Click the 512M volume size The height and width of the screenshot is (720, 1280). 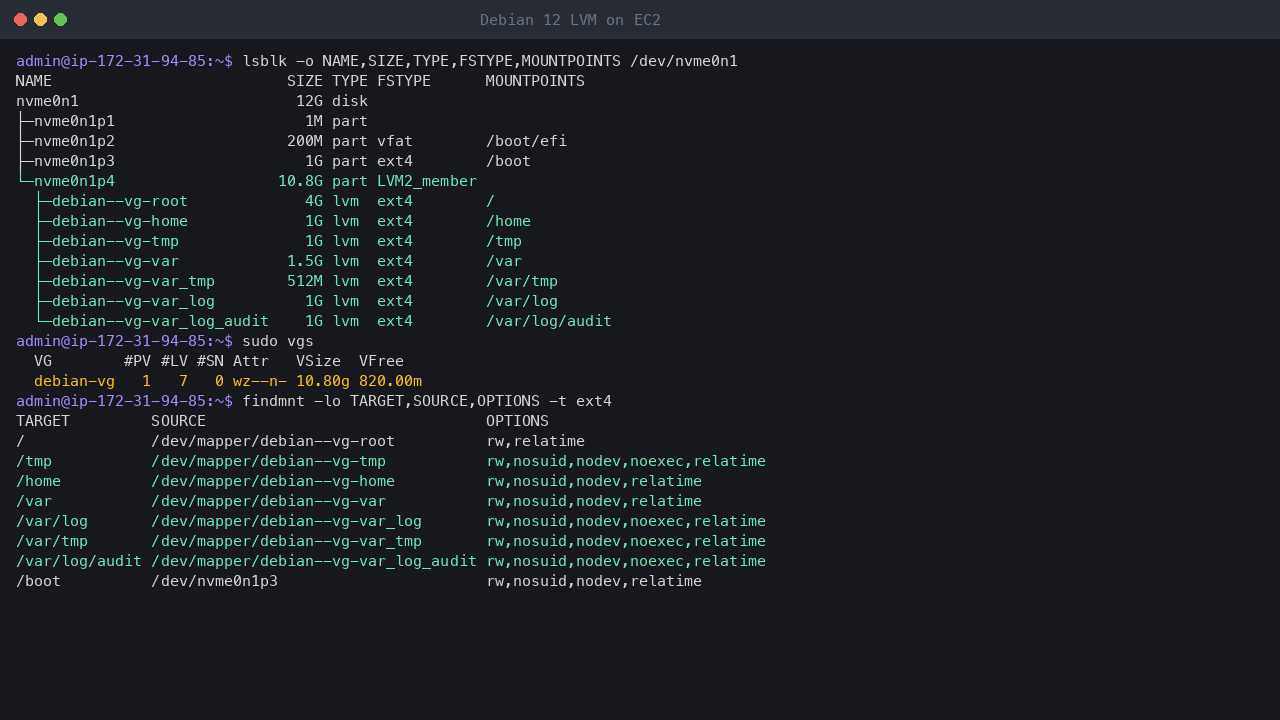point(305,281)
